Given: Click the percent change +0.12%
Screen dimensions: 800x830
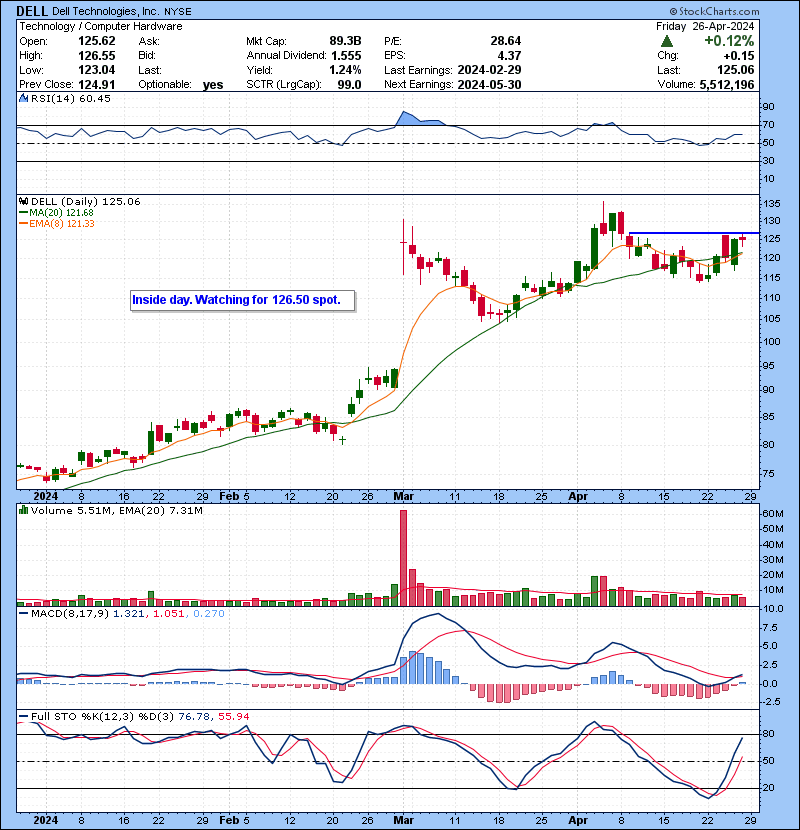Looking at the screenshot, I should (729, 41).
